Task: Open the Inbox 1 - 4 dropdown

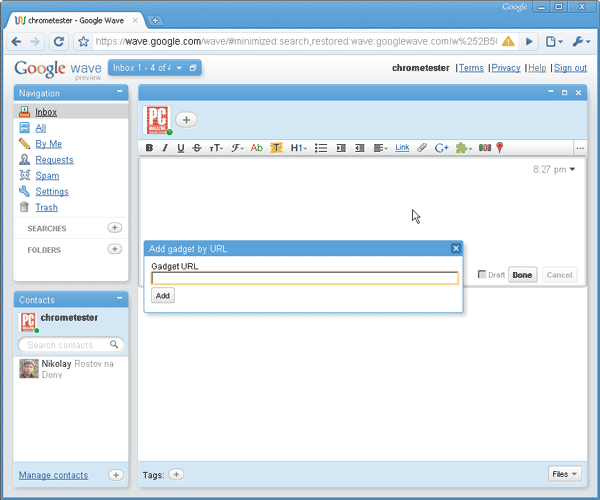Action: pyautogui.click(x=179, y=68)
